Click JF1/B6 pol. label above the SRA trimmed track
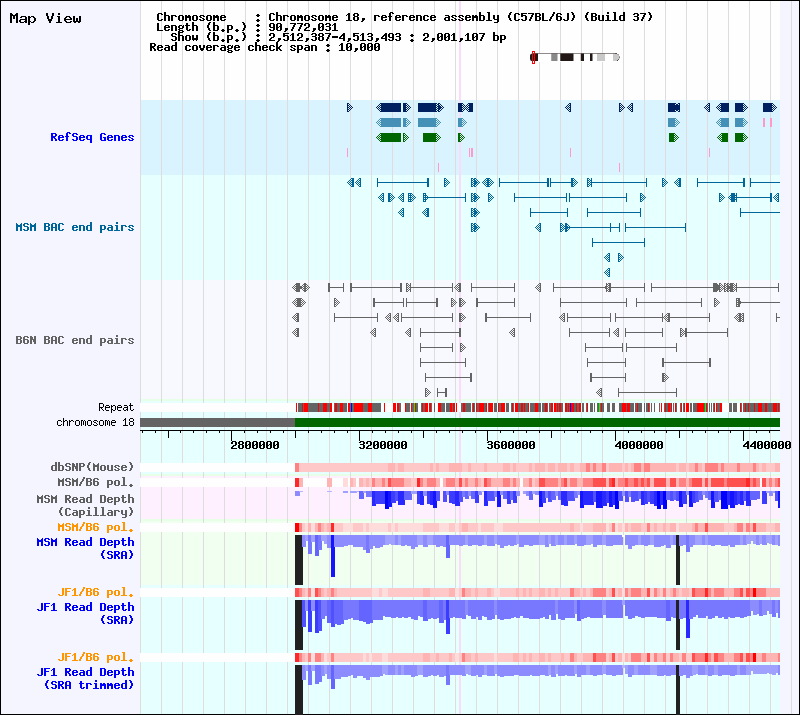Viewport: 800px width, 715px height. [95, 657]
